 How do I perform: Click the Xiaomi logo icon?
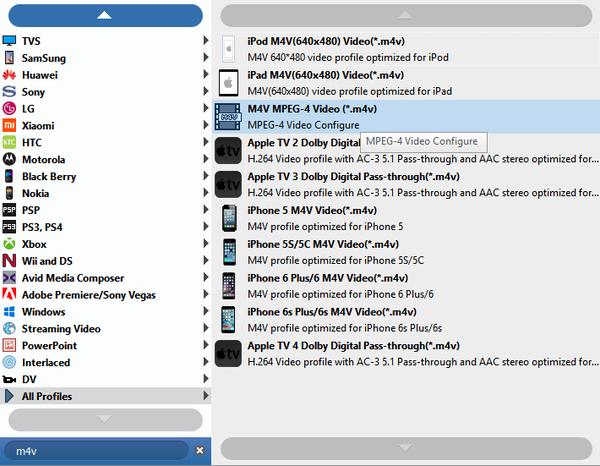[9, 125]
